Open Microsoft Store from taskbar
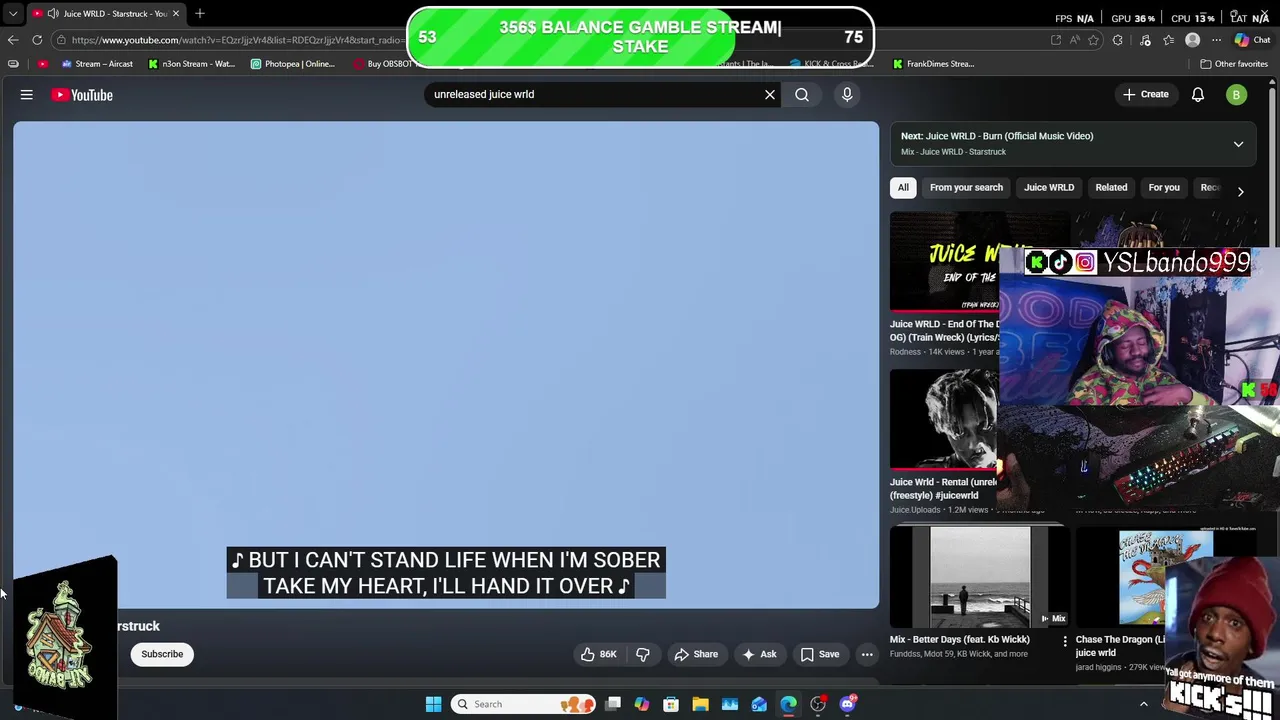The height and width of the screenshot is (720, 1280). click(671, 704)
